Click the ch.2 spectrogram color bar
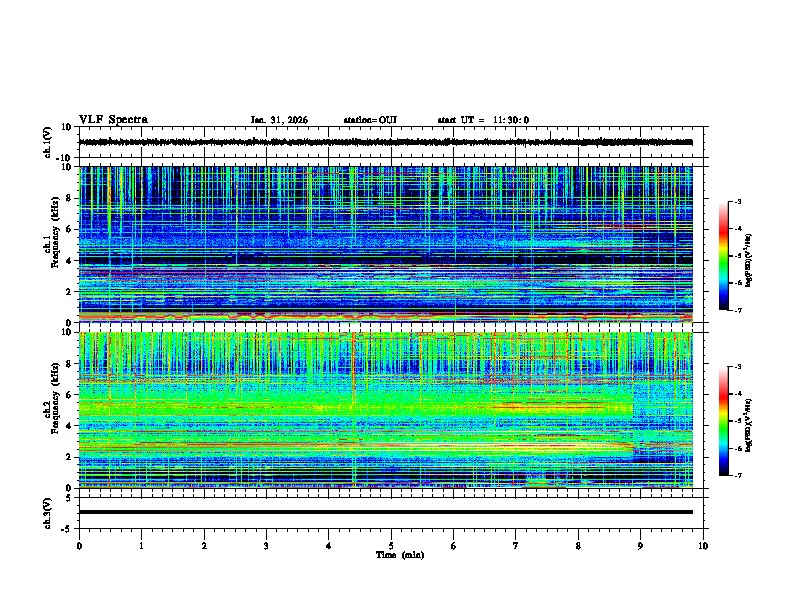This screenshot has height=612, width=792. (x=724, y=421)
